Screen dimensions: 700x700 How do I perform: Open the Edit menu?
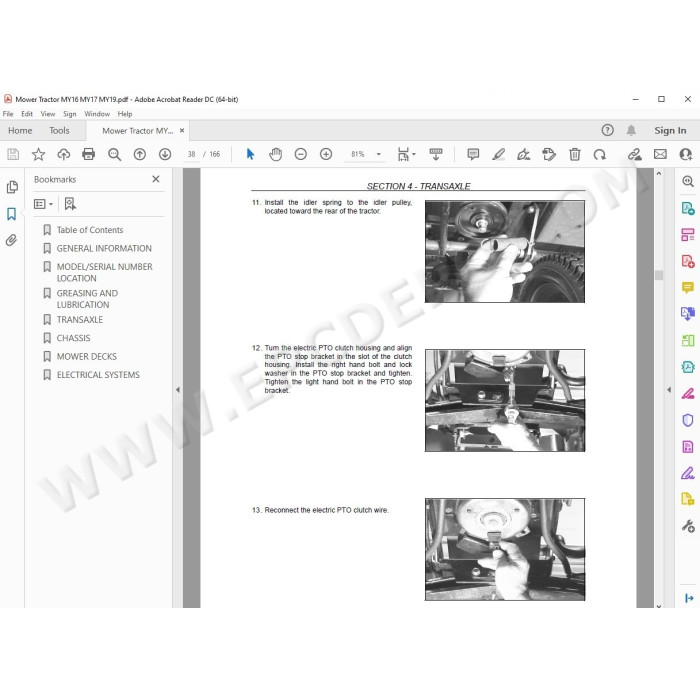pyautogui.click(x=27, y=114)
